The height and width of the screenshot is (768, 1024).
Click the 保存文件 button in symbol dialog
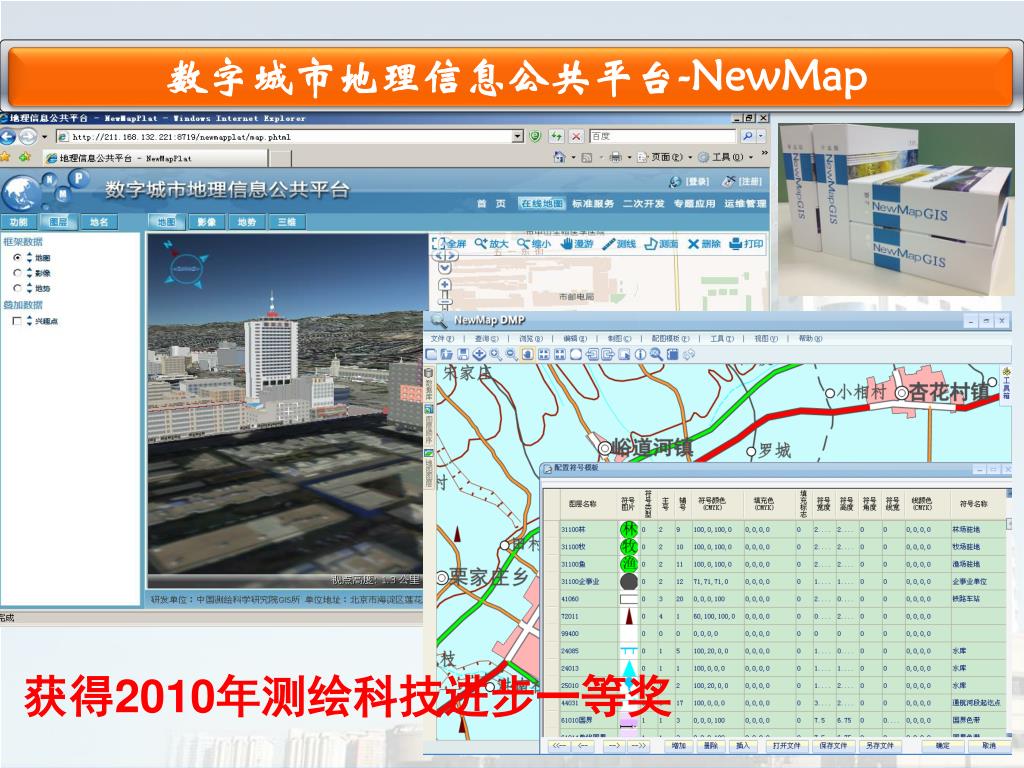pyautogui.click(x=833, y=745)
